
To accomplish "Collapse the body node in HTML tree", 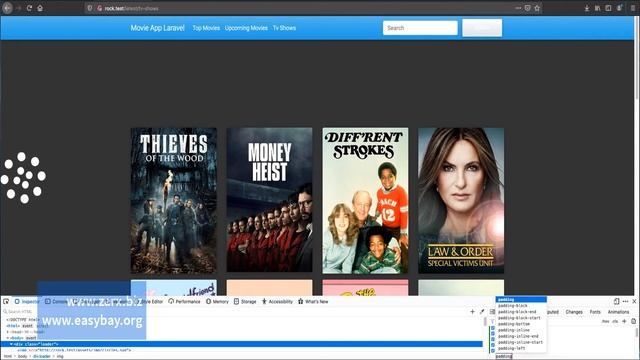I will 7,338.
